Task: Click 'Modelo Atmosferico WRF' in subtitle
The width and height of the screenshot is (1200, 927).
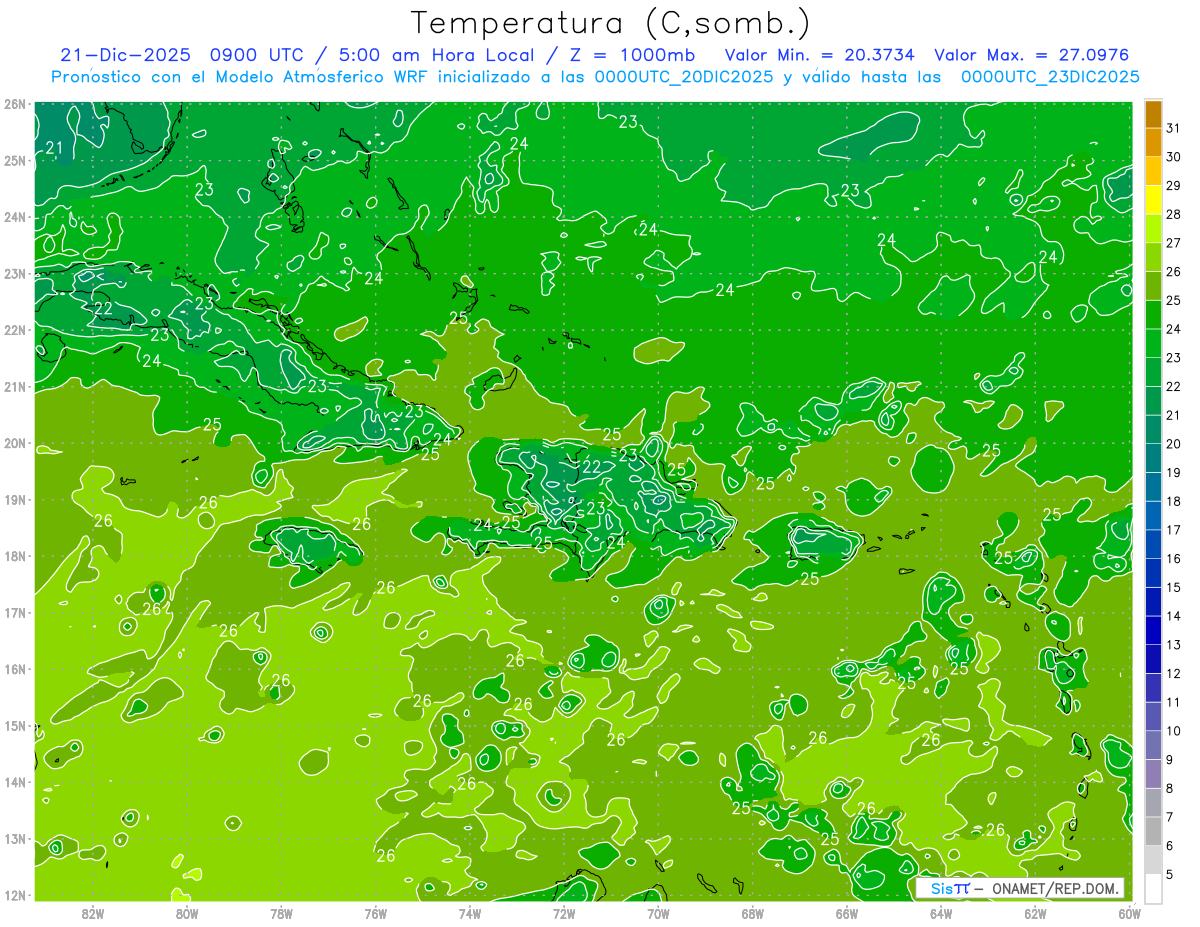Action: tap(322, 76)
